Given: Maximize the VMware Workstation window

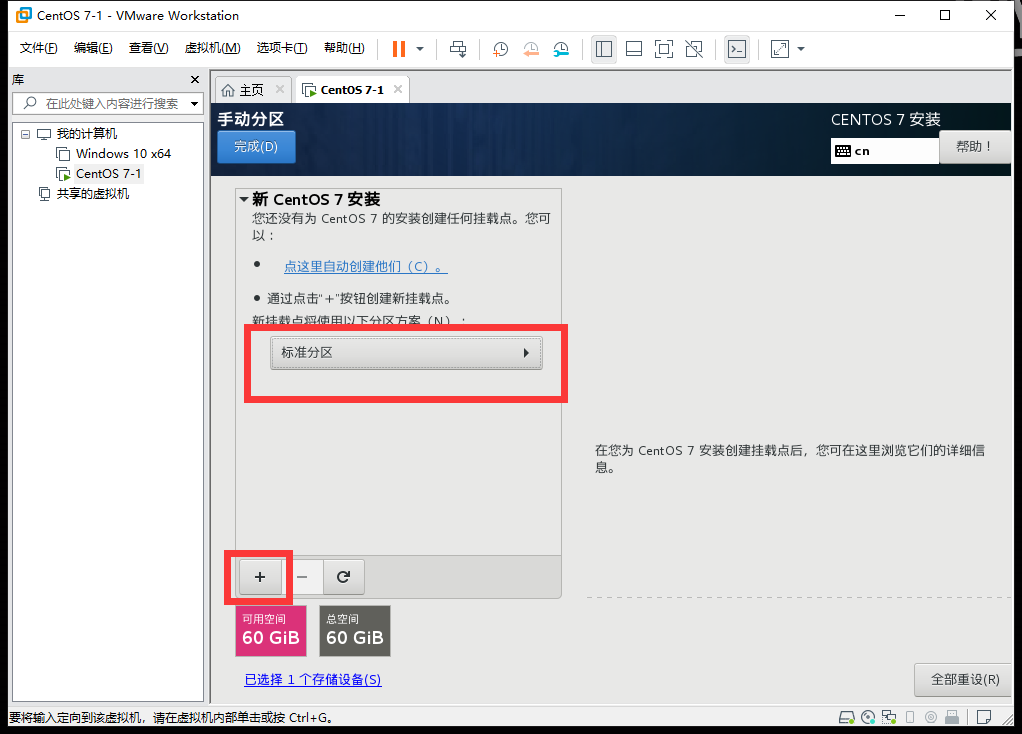Looking at the screenshot, I should 944,15.
